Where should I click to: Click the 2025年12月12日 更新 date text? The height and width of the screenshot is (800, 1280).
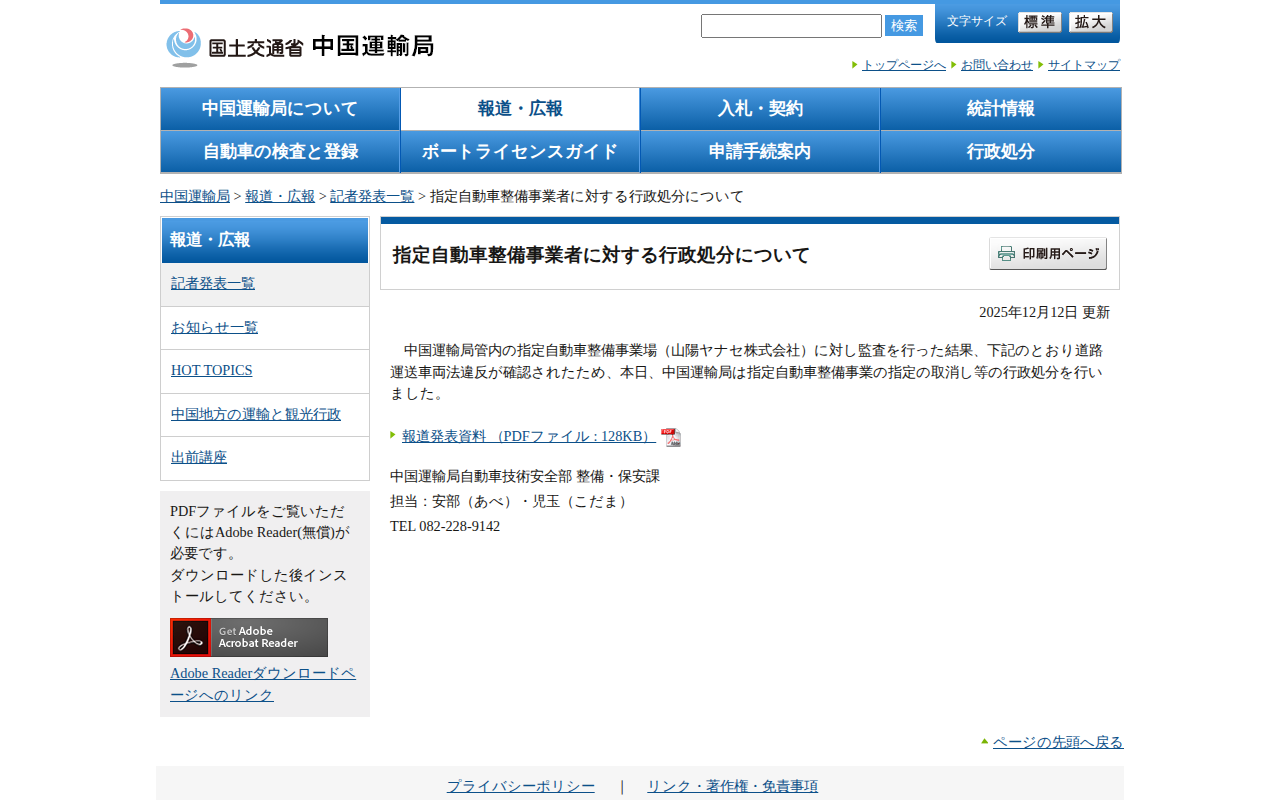coord(1044,312)
